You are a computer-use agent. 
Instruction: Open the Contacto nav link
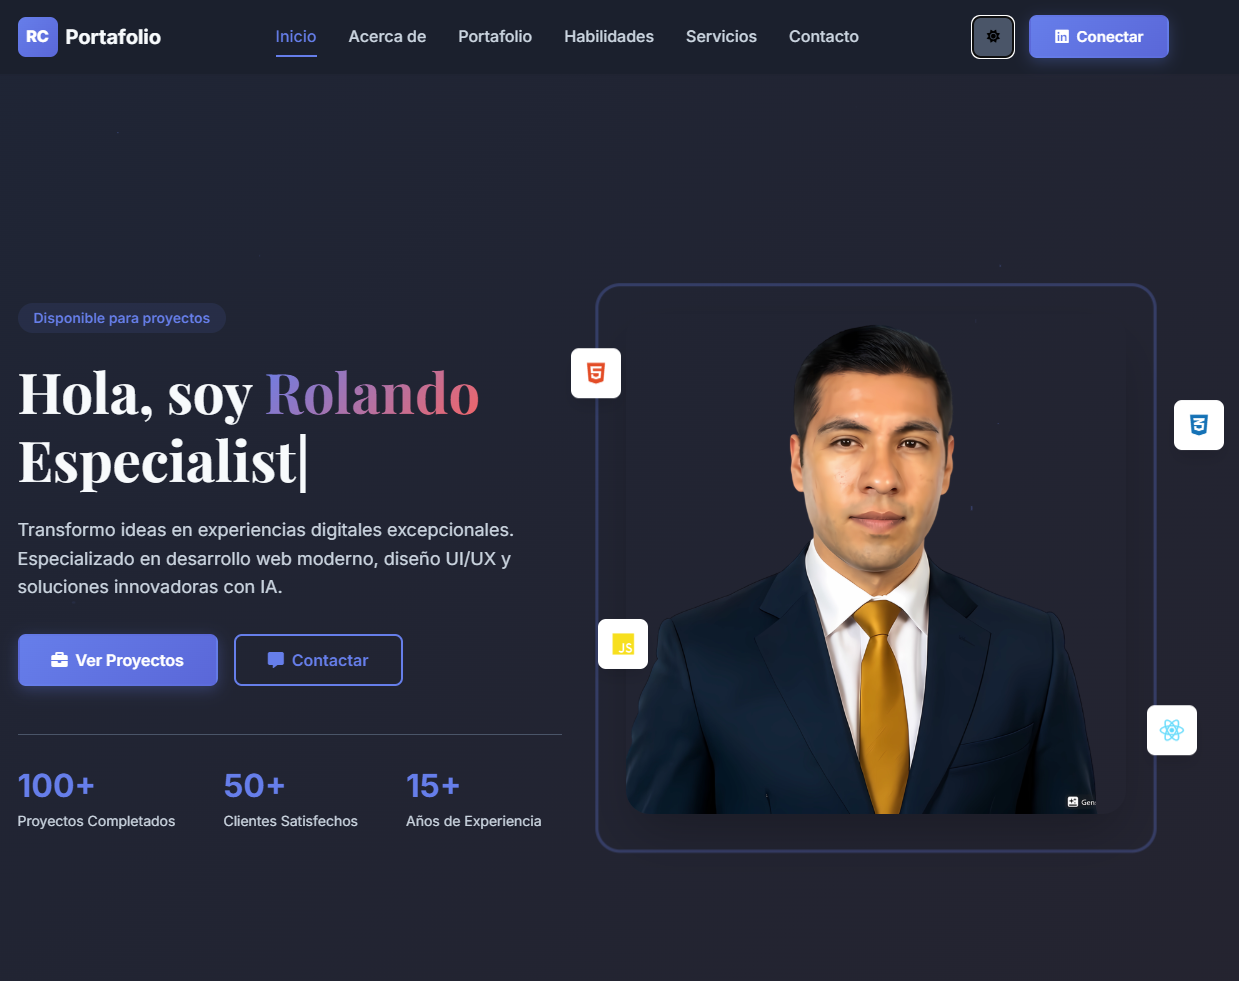pos(824,37)
